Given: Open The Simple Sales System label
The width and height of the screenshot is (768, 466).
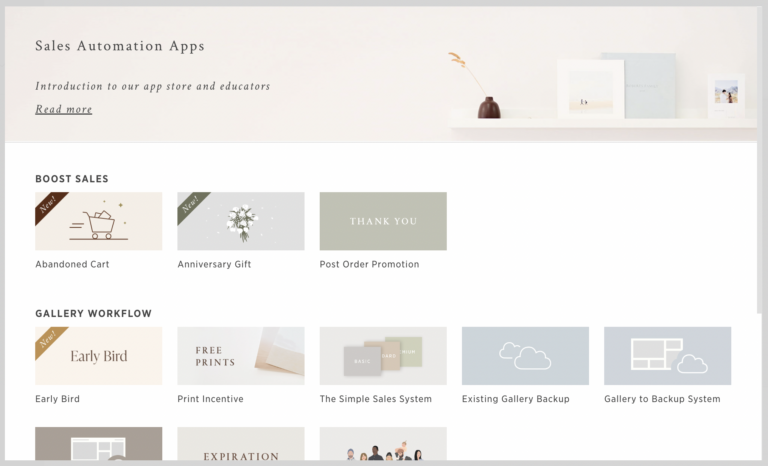Looking at the screenshot, I should point(375,399).
